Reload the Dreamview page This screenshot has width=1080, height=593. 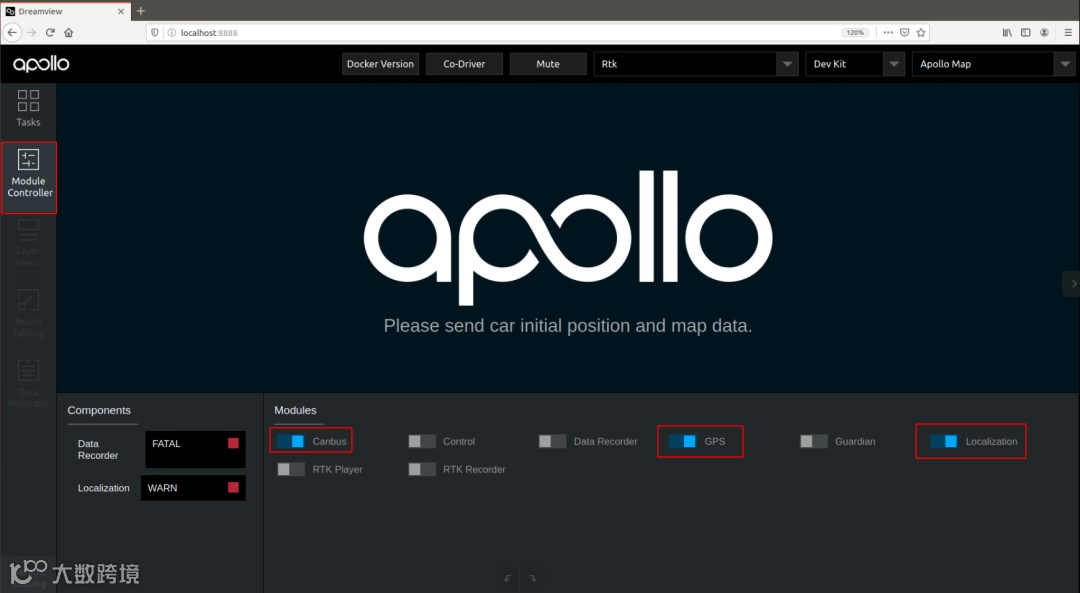(50, 32)
